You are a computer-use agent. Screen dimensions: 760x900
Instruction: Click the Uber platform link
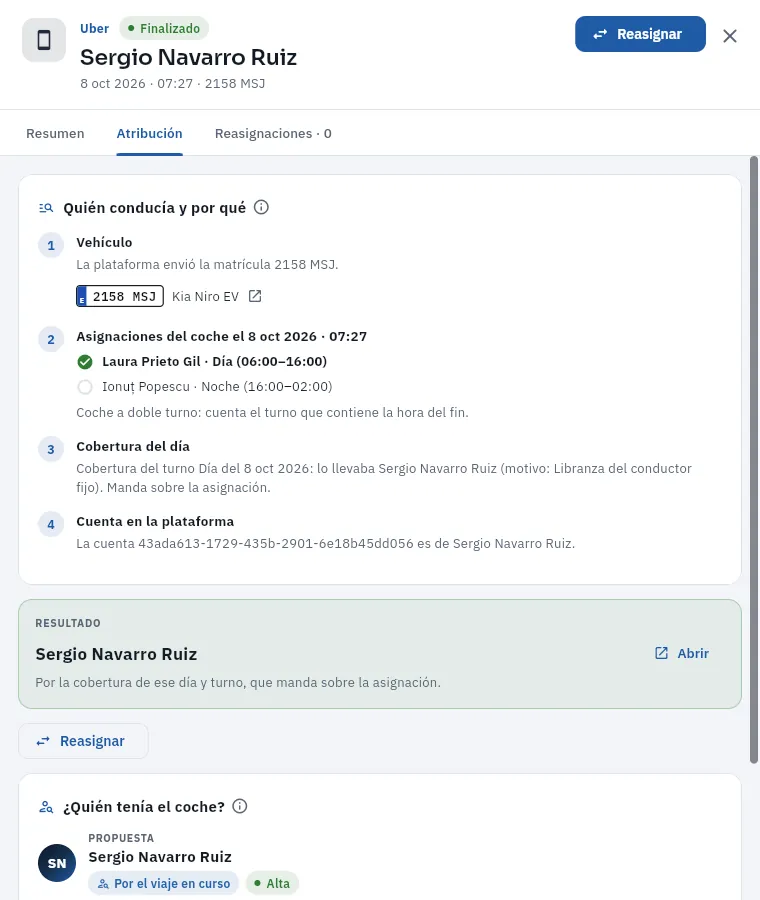[x=94, y=29]
